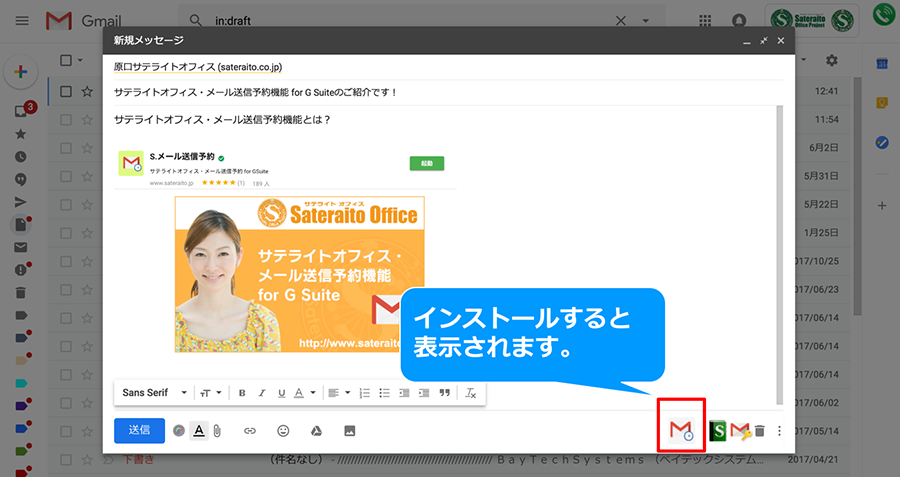
Task: Click the Sateraito Office banner image in body
Action: coord(300,274)
